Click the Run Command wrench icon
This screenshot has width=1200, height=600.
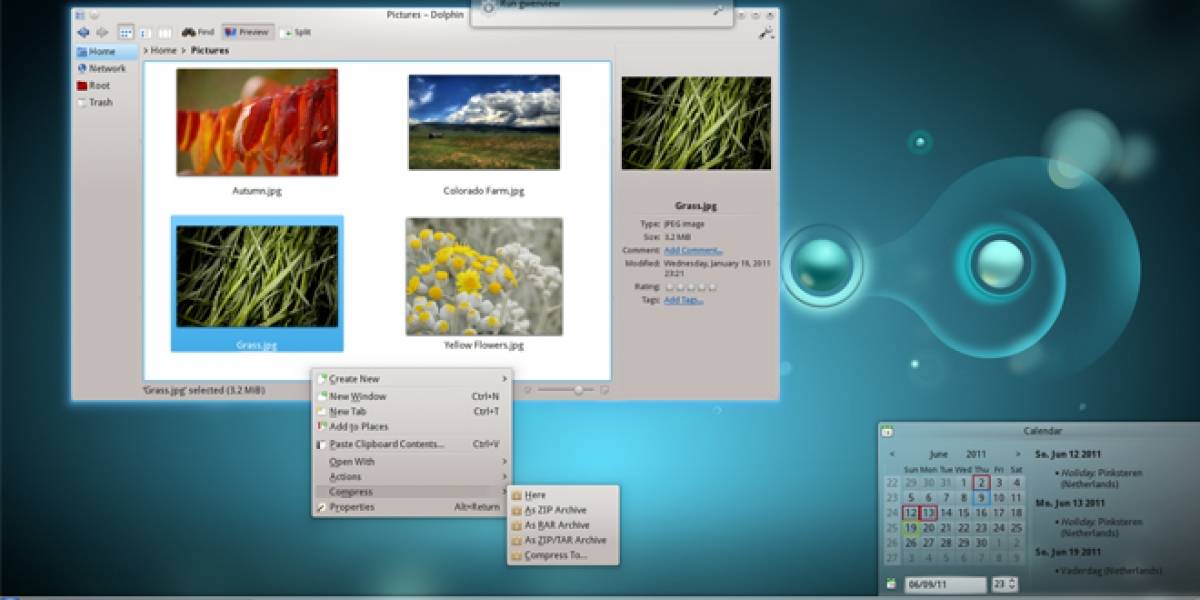pyautogui.click(x=718, y=9)
